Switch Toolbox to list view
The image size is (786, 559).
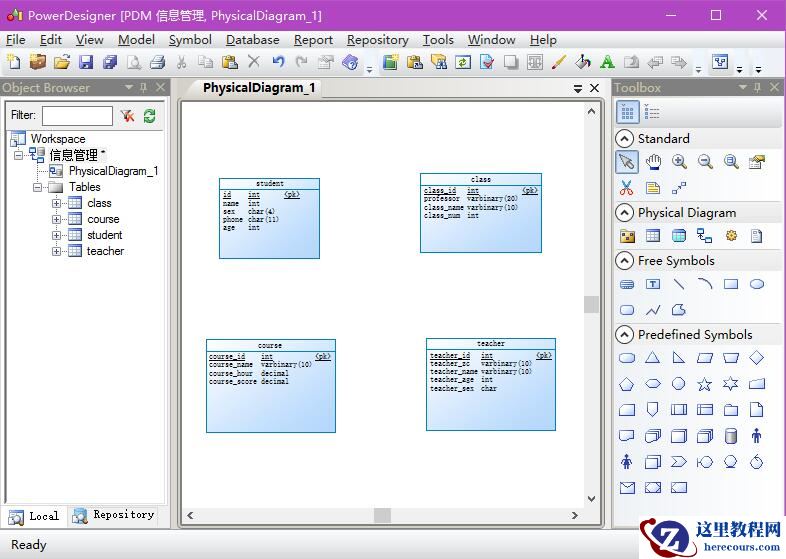coord(652,113)
